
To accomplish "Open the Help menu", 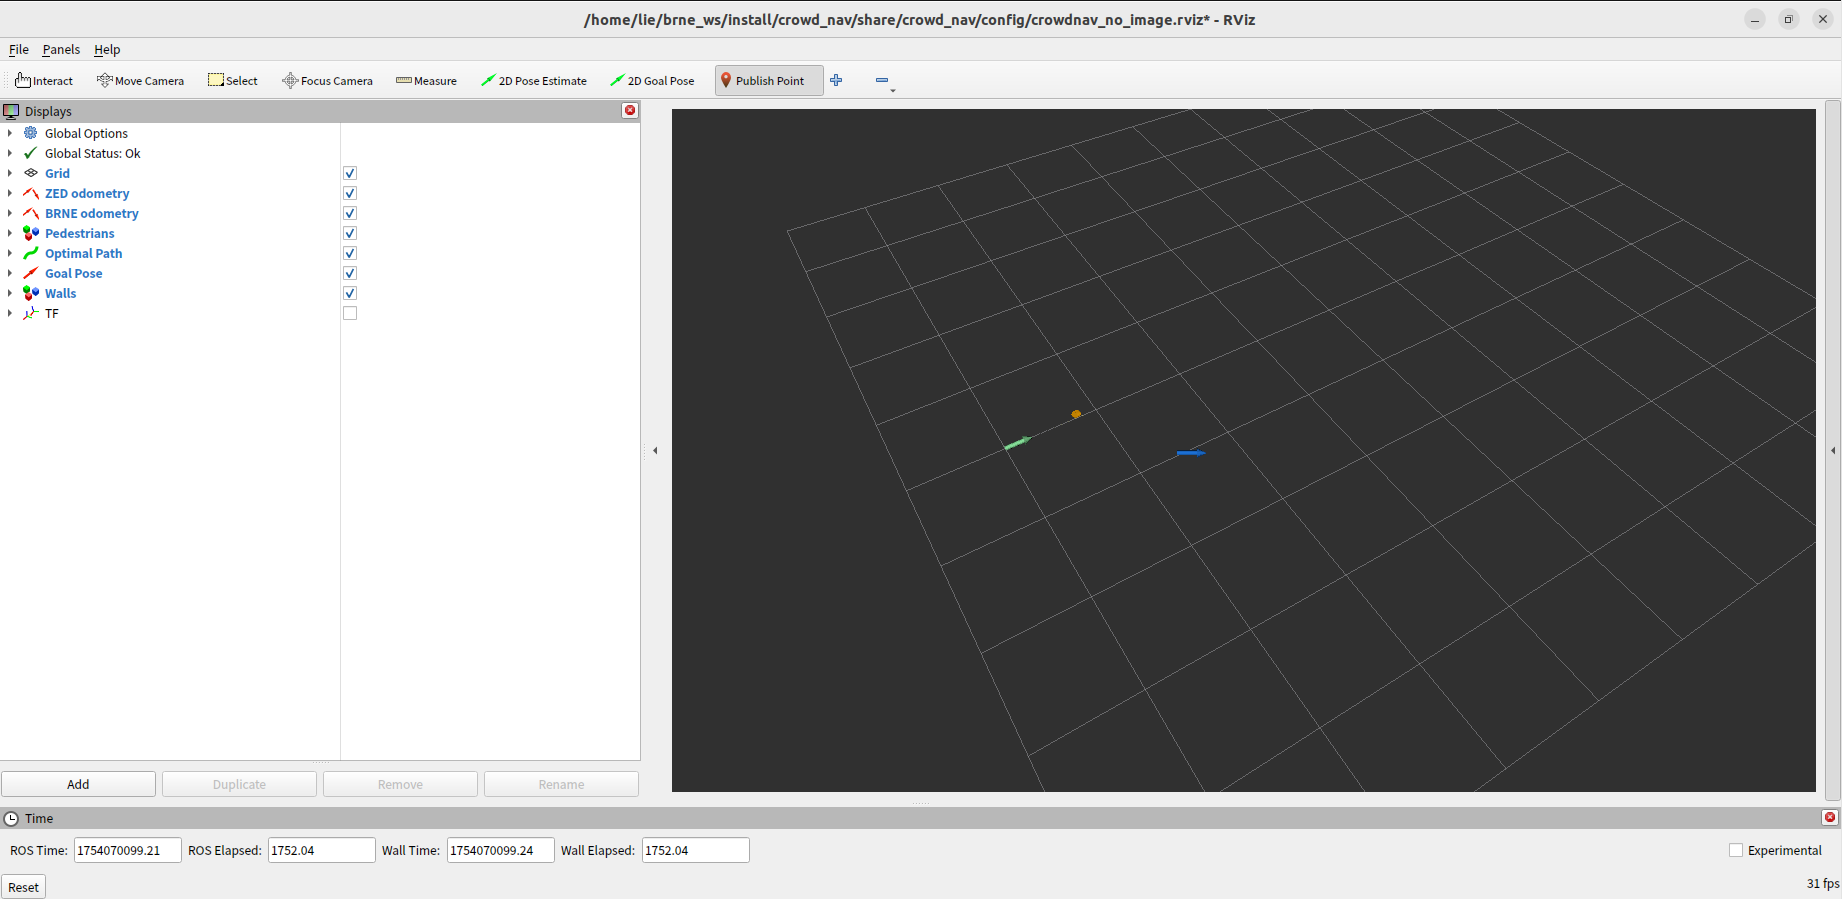I will click(x=107, y=49).
